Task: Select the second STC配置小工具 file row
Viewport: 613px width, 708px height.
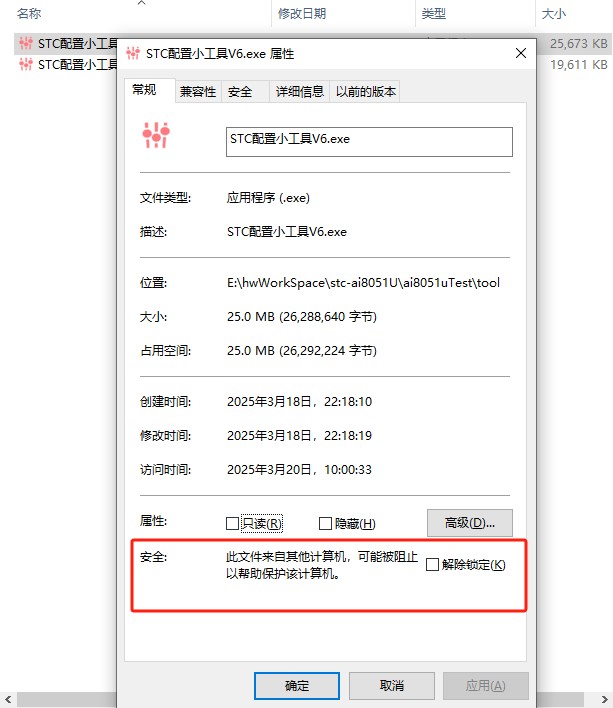Action: [66, 65]
